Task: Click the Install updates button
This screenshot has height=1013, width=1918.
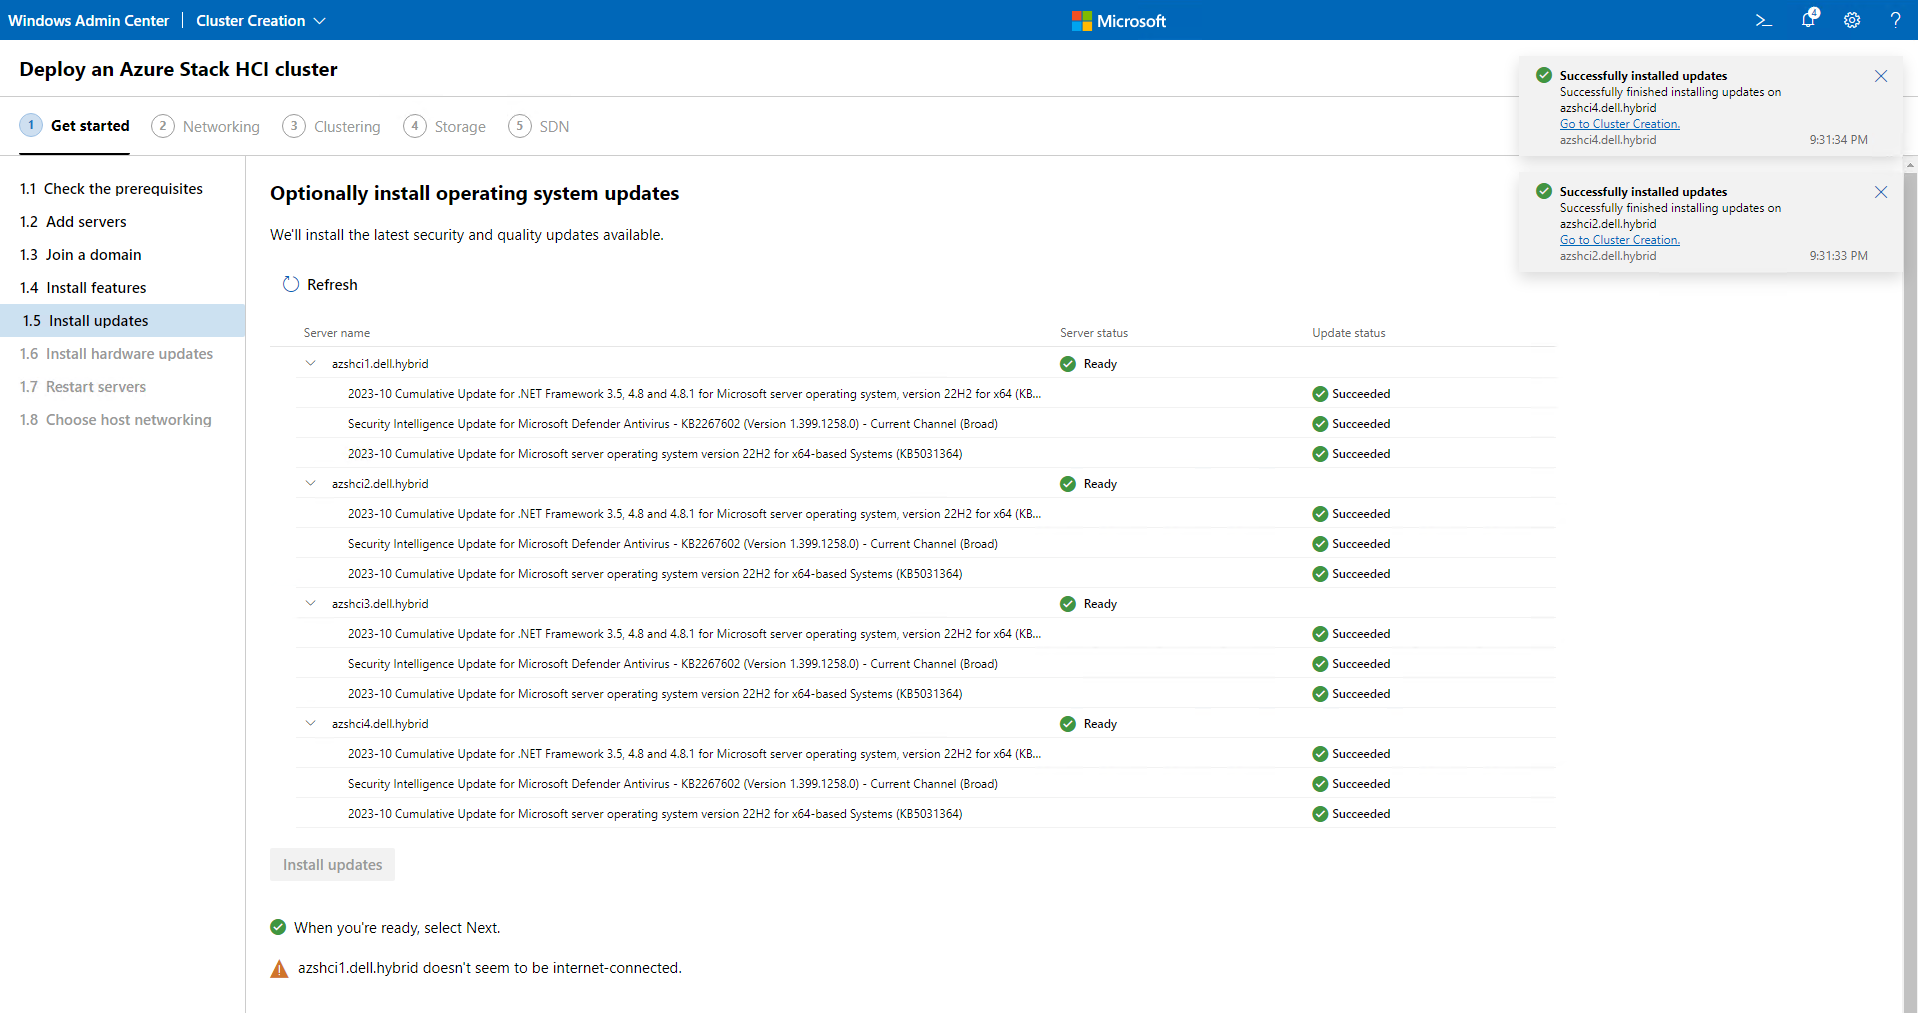Action: tap(332, 865)
